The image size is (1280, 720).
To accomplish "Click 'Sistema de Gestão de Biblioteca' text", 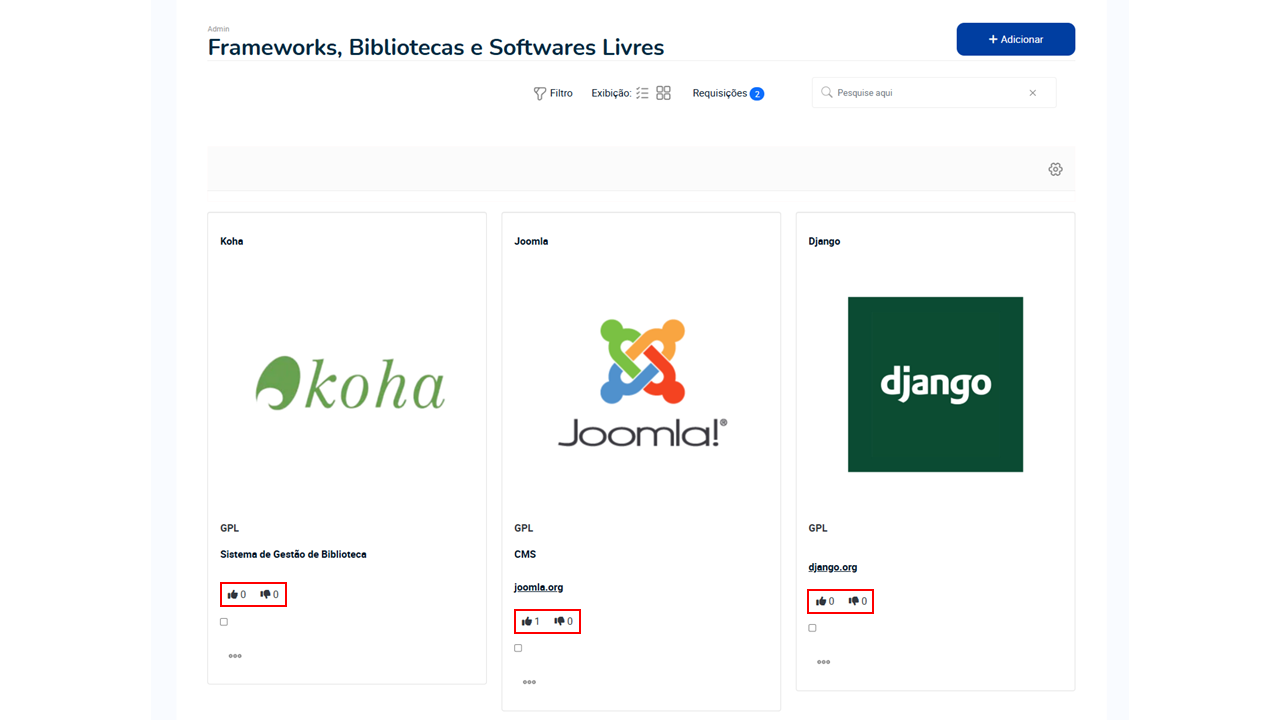I will coord(293,554).
